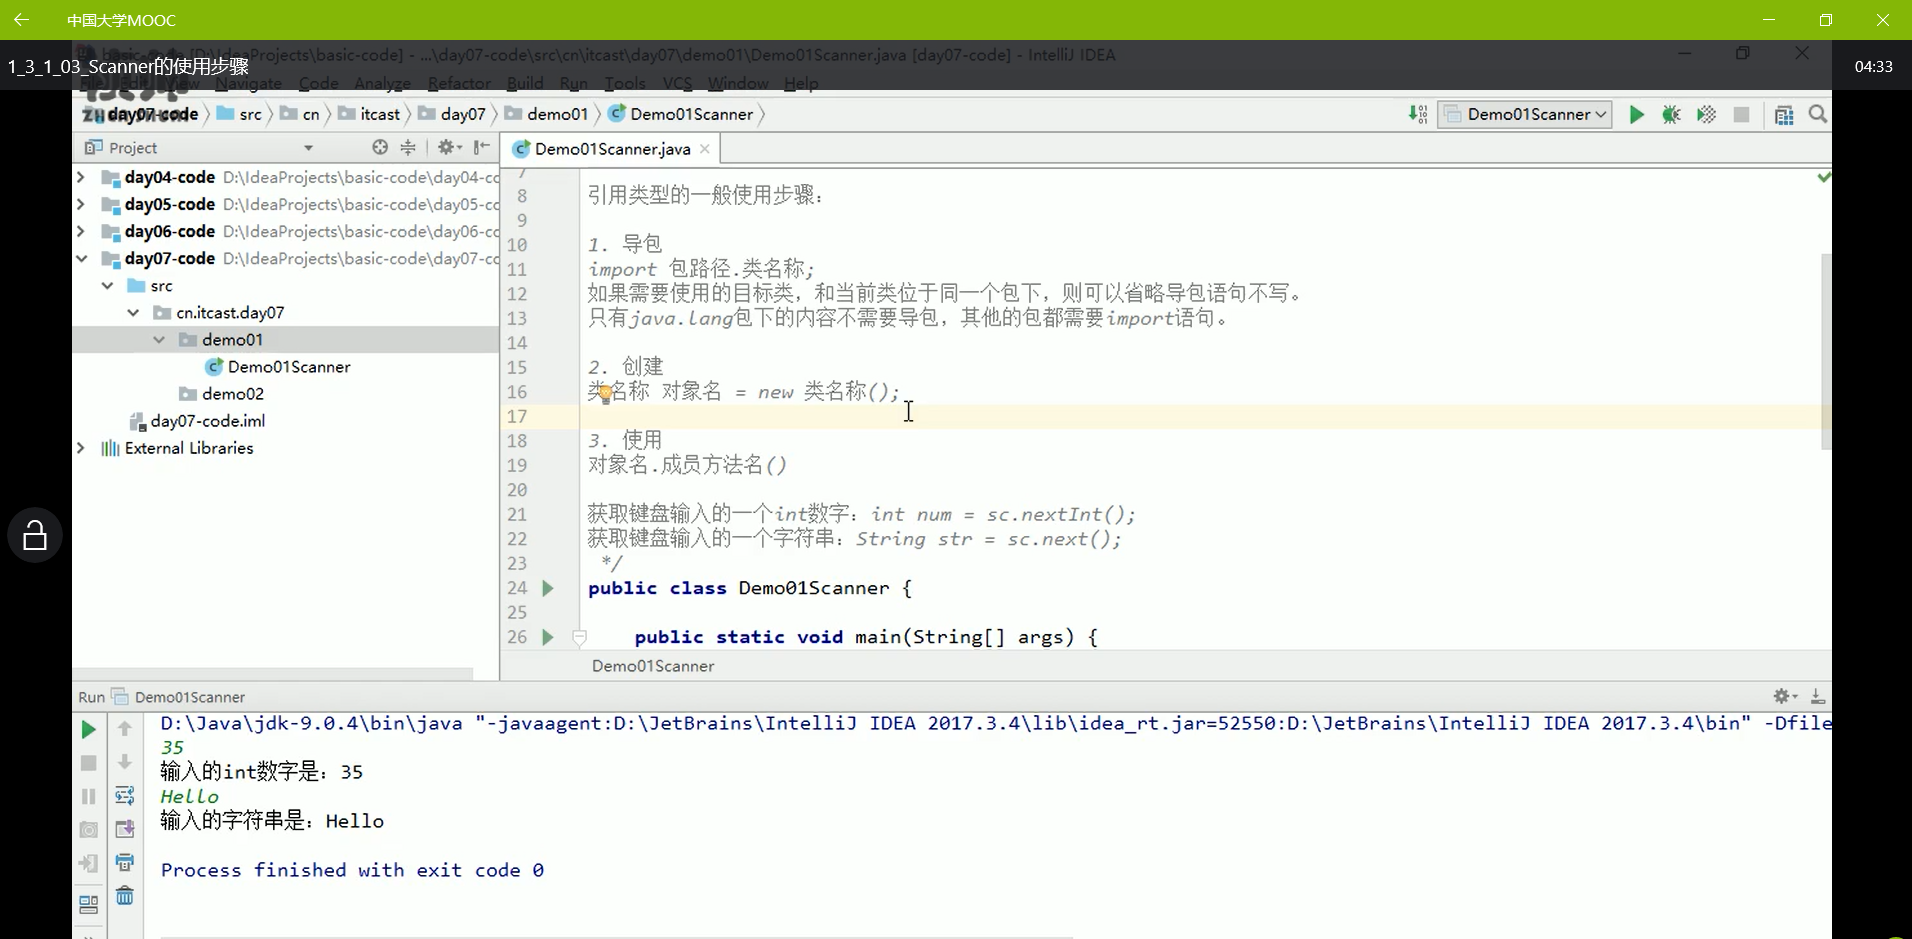Collapse the day07-code module node
Viewport: 1912px width, 939px height.
(81, 258)
